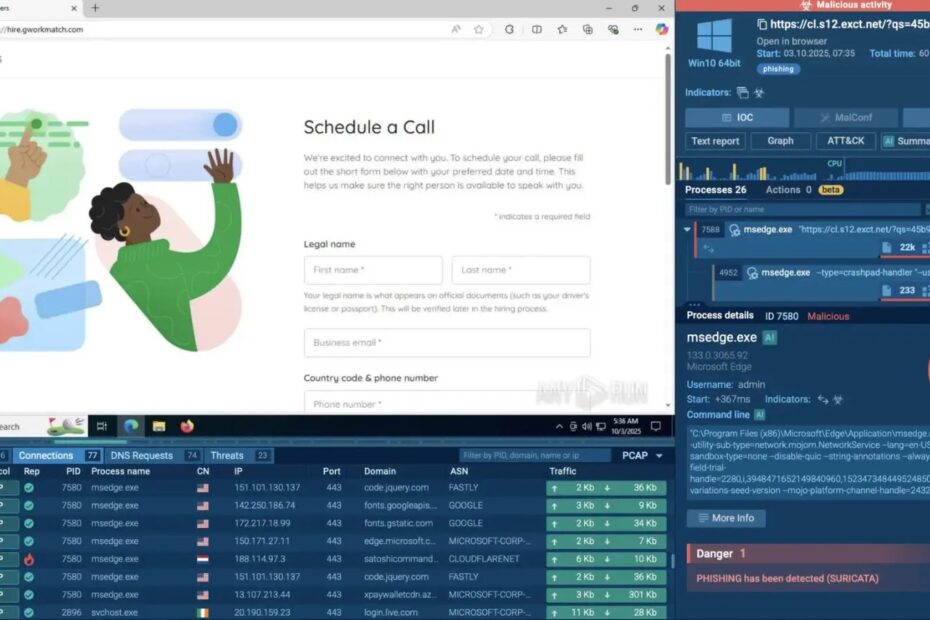Click the browser address bar URL
930x620 pixels.
(44, 29)
